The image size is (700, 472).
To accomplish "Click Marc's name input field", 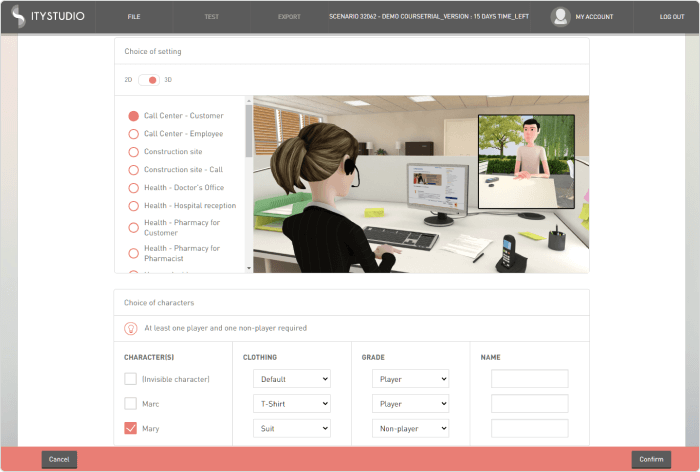I will pos(530,404).
